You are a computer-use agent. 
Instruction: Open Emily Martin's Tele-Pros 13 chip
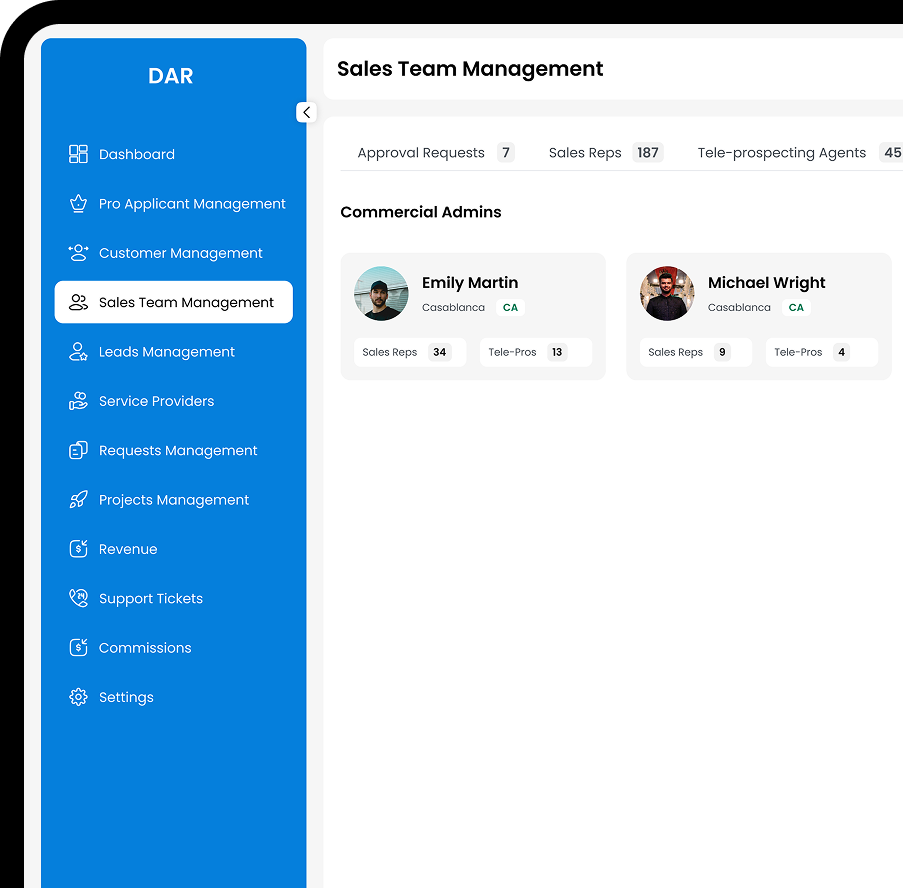click(x=536, y=352)
